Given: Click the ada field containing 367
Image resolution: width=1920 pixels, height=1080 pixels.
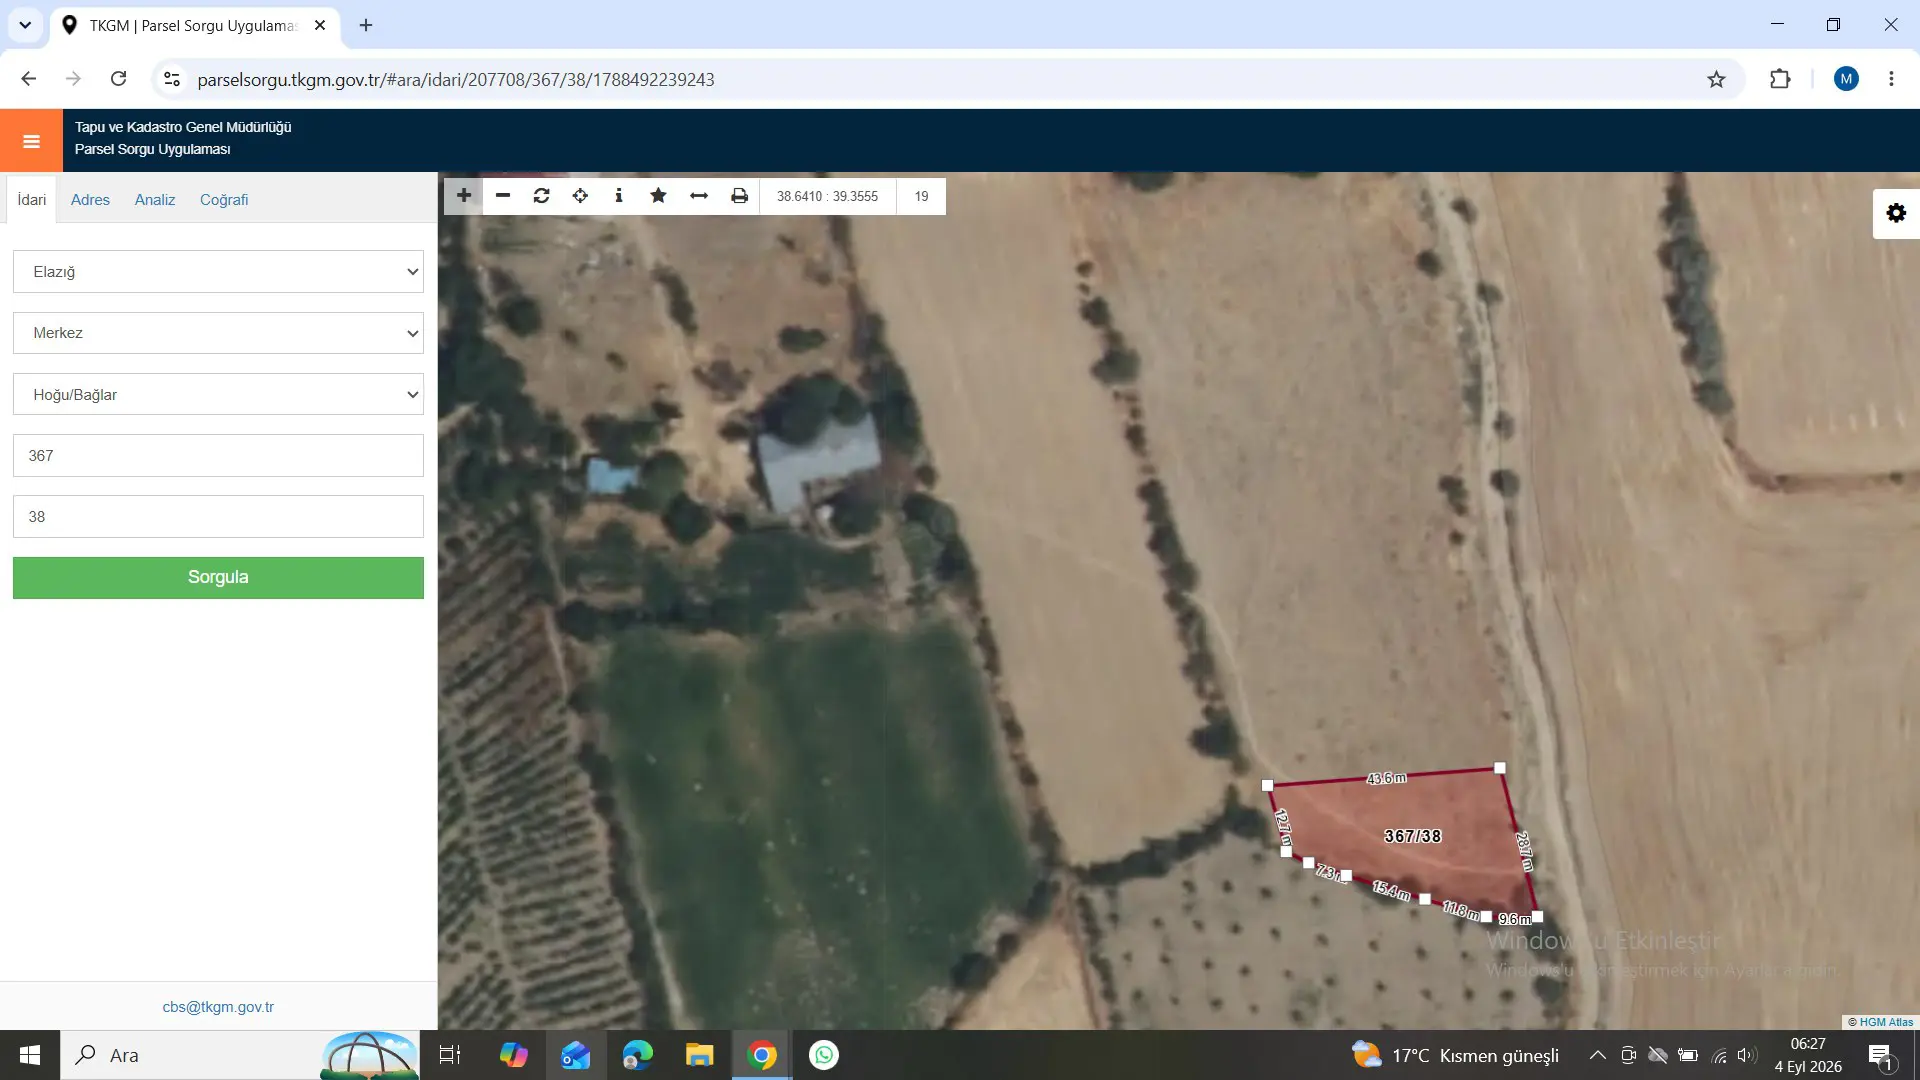Looking at the screenshot, I should point(218,455).
